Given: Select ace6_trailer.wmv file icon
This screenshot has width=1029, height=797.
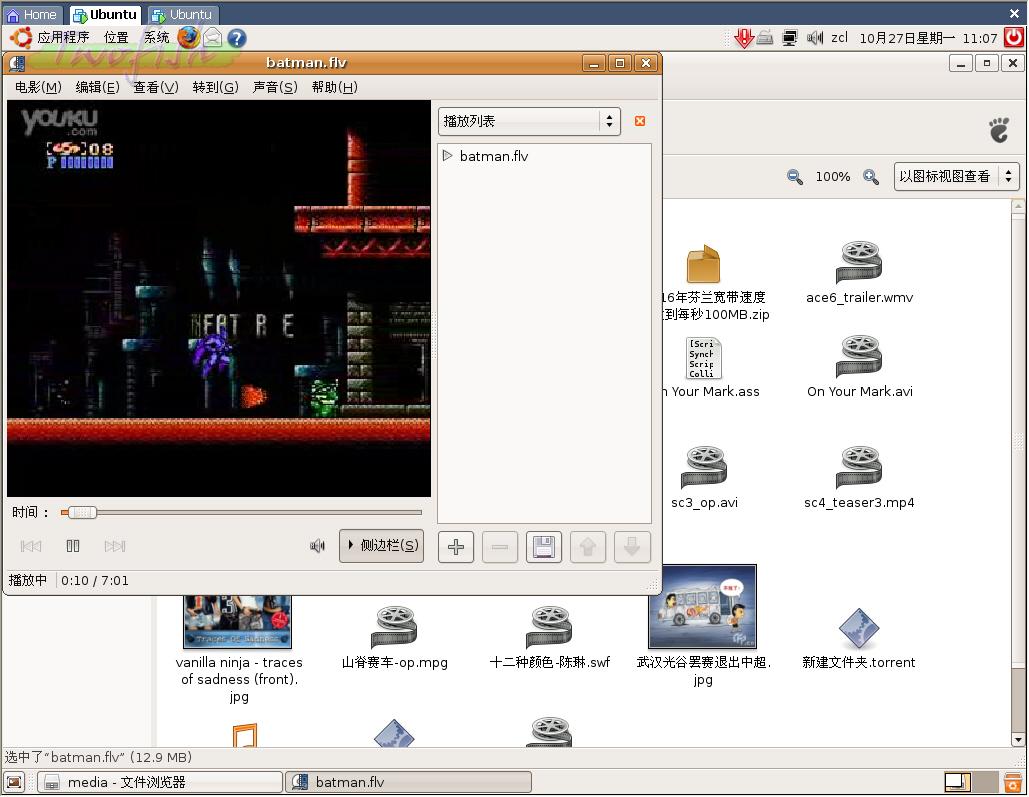Looking at the screenshot, I should click(859, 263).
